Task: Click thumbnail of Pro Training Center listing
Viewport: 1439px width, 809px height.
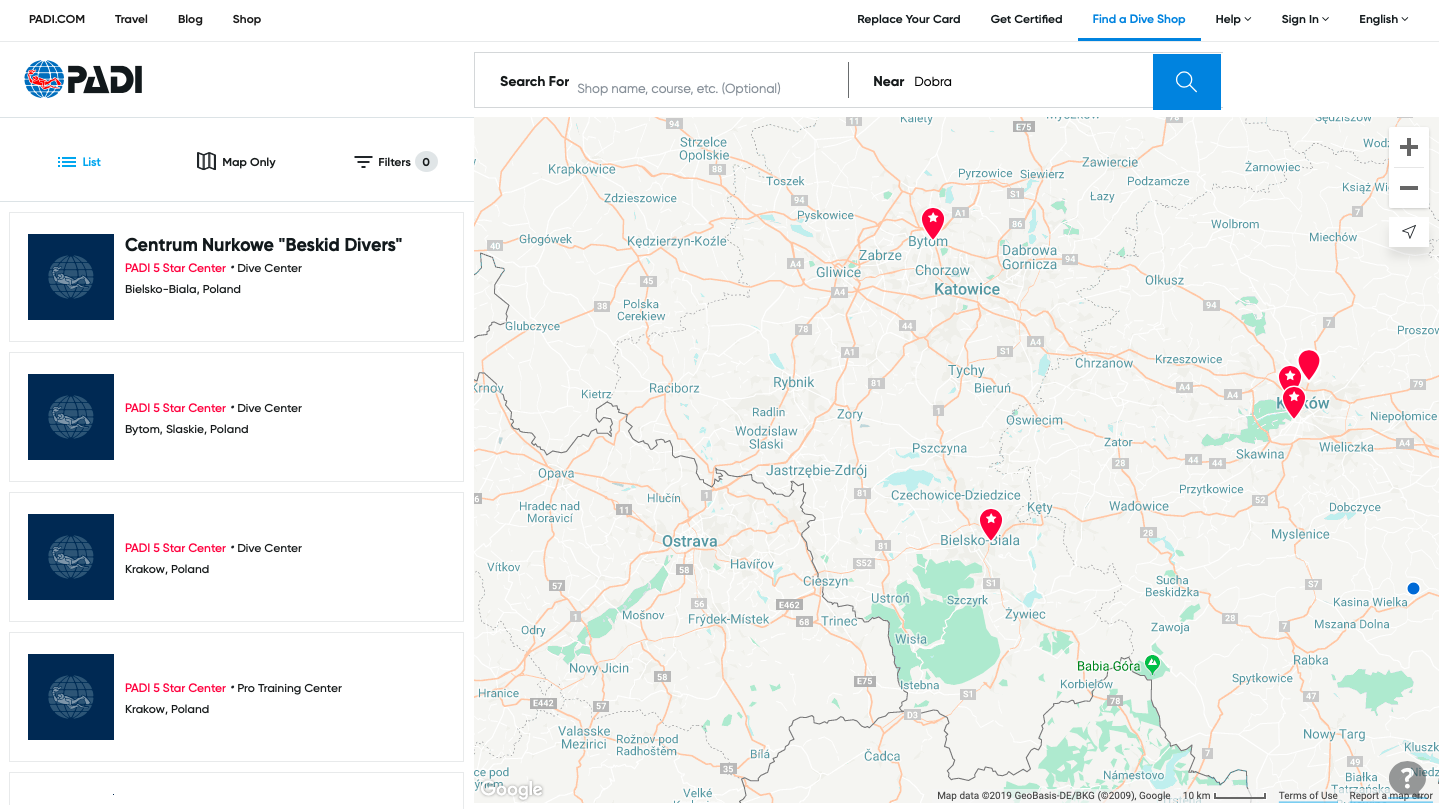Action: [71, 697]
